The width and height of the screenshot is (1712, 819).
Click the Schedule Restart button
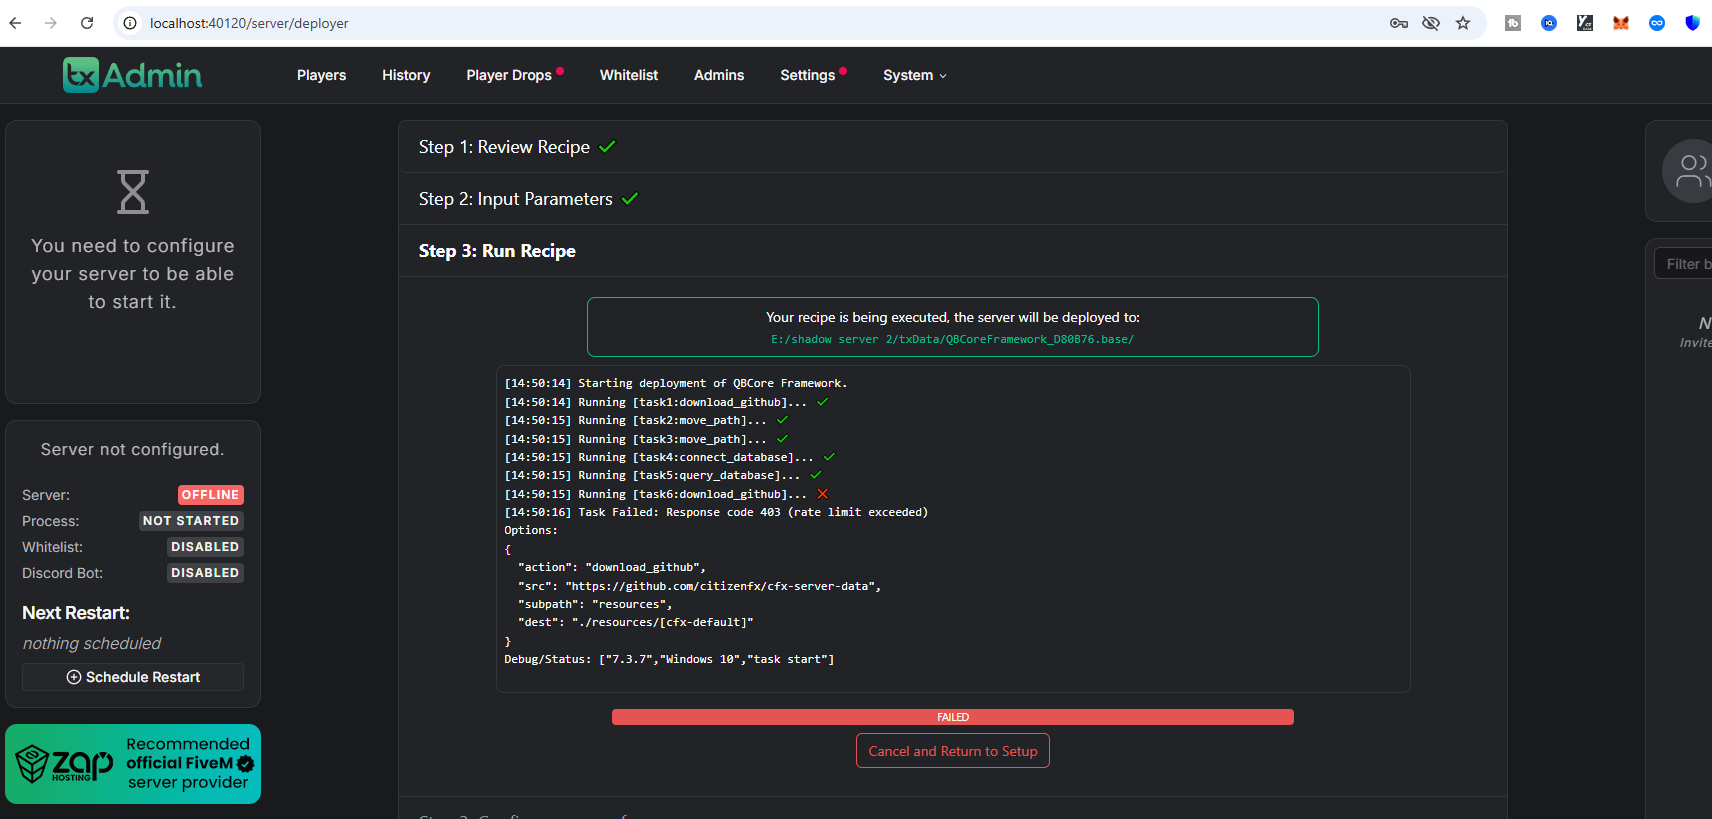coord(133,677)
